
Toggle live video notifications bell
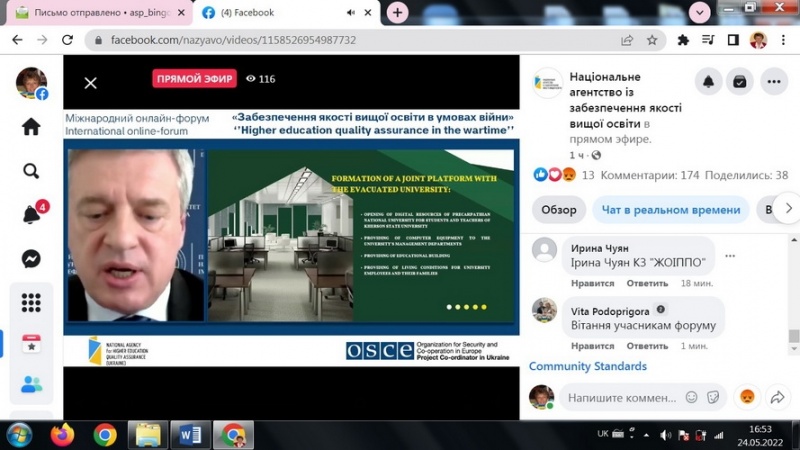[708, 82]
